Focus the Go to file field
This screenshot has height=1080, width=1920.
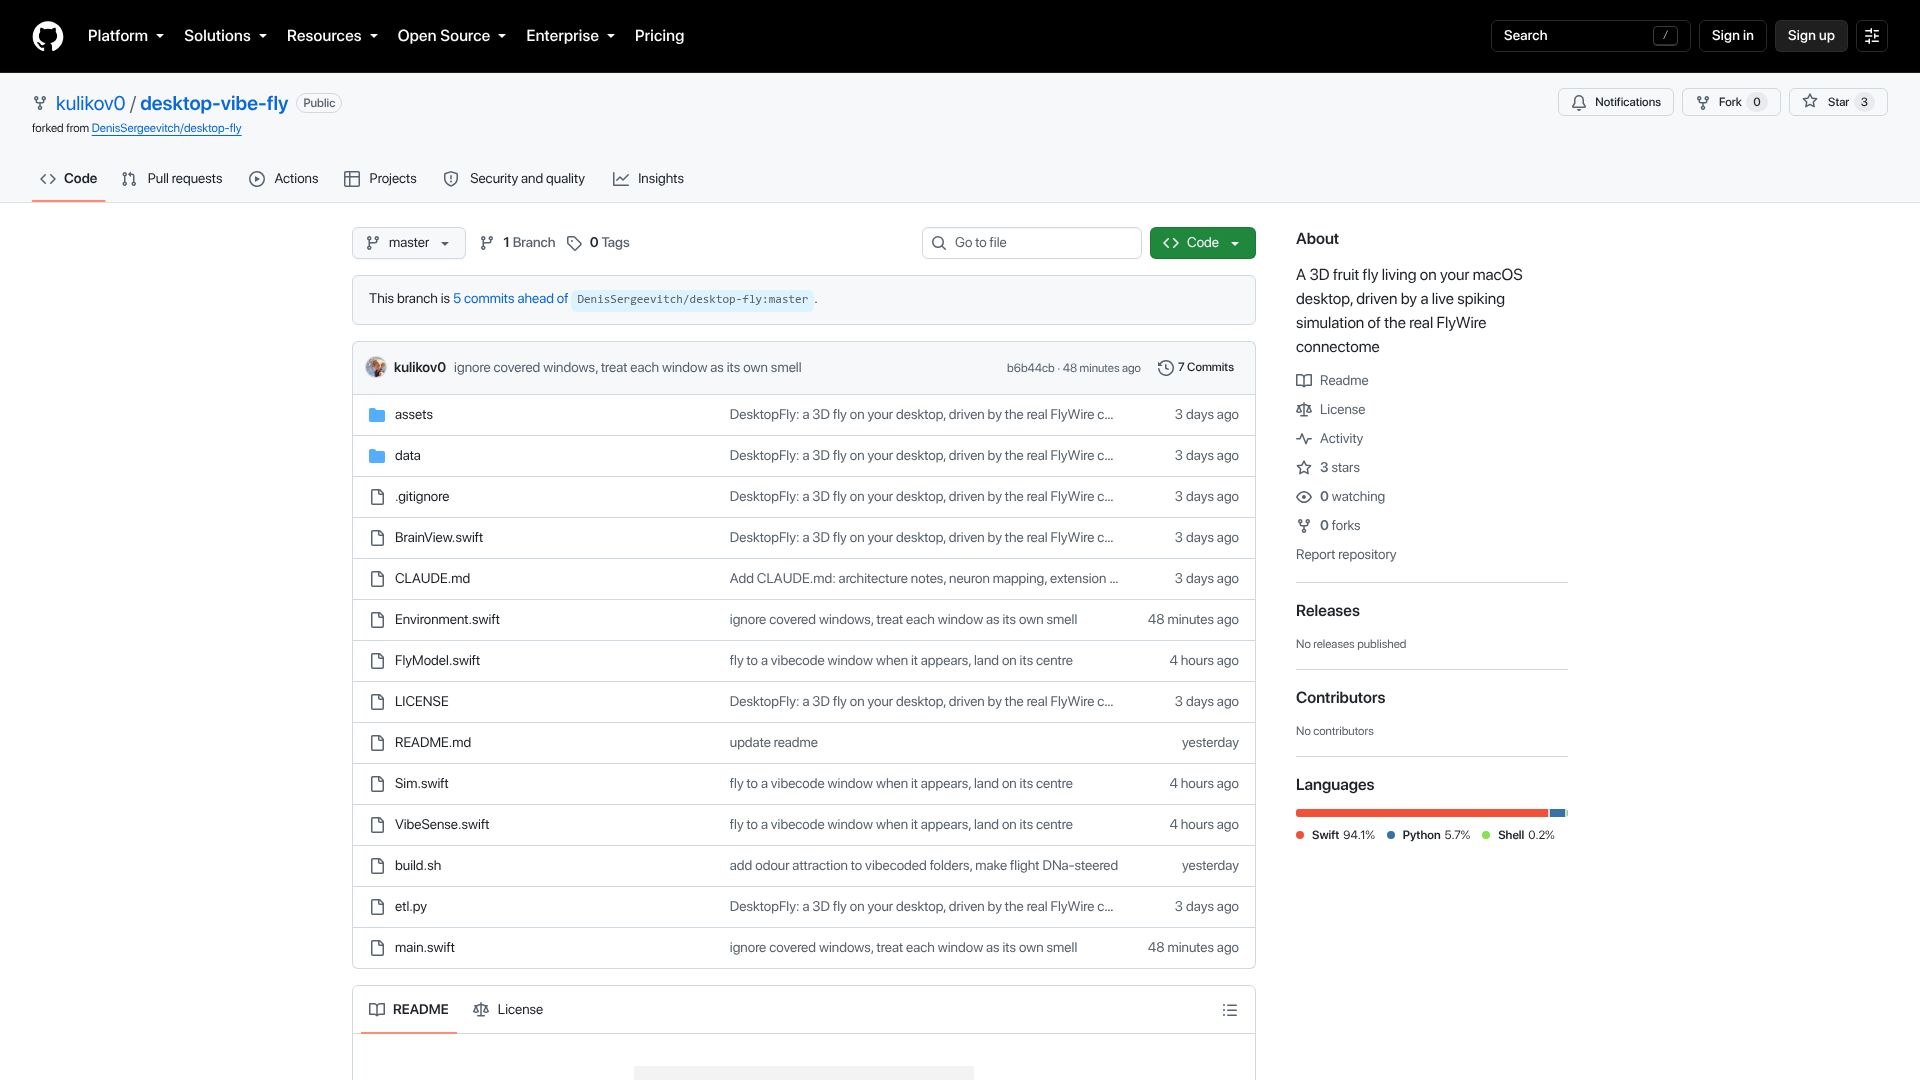point(1031,243)
